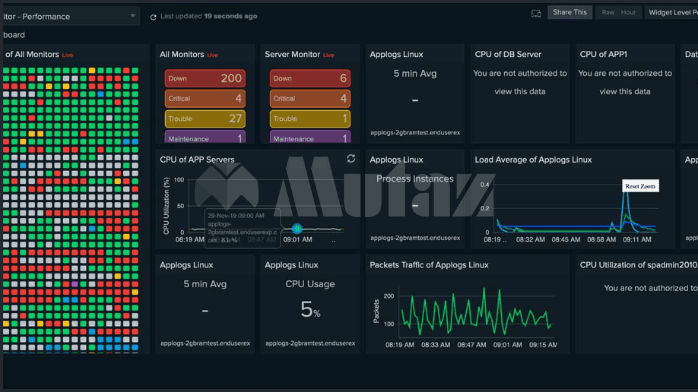Click the 08:47 AM label under Packets chart
The height and width of the screenshot is (392, 698).
pyautogui.click(x=471, y=345)
